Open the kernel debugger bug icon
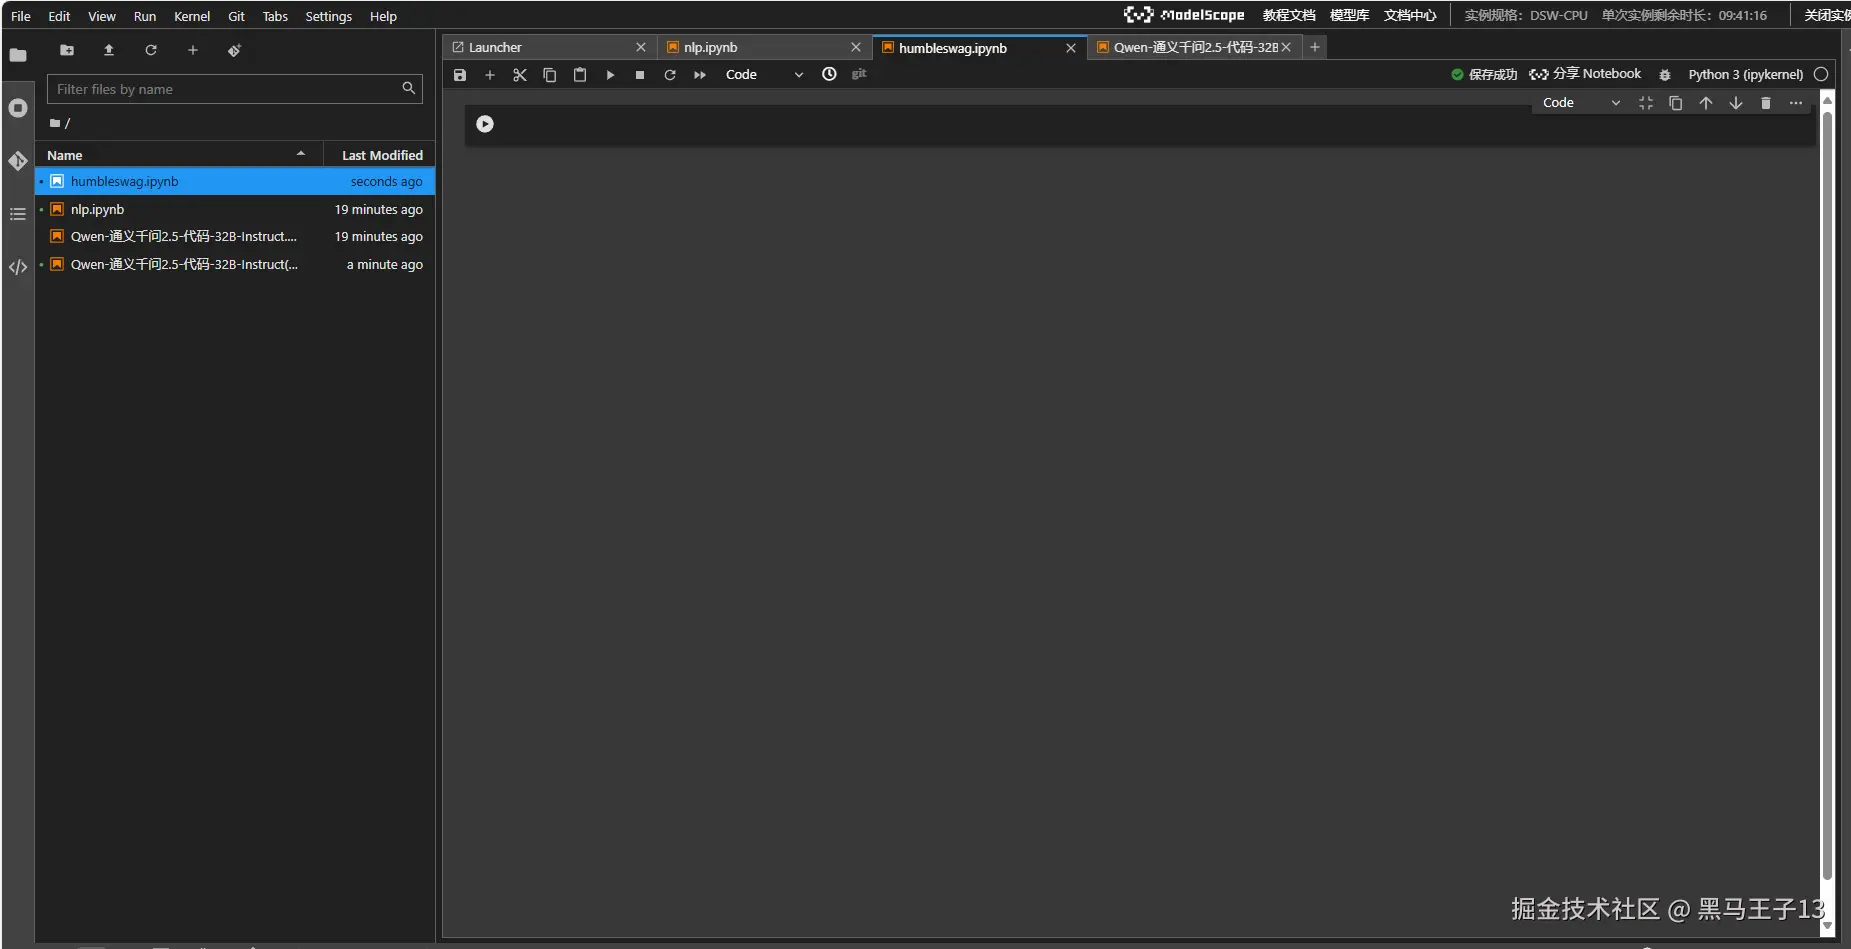This screenshot has height=949, width=1851. click(1665, 75)
